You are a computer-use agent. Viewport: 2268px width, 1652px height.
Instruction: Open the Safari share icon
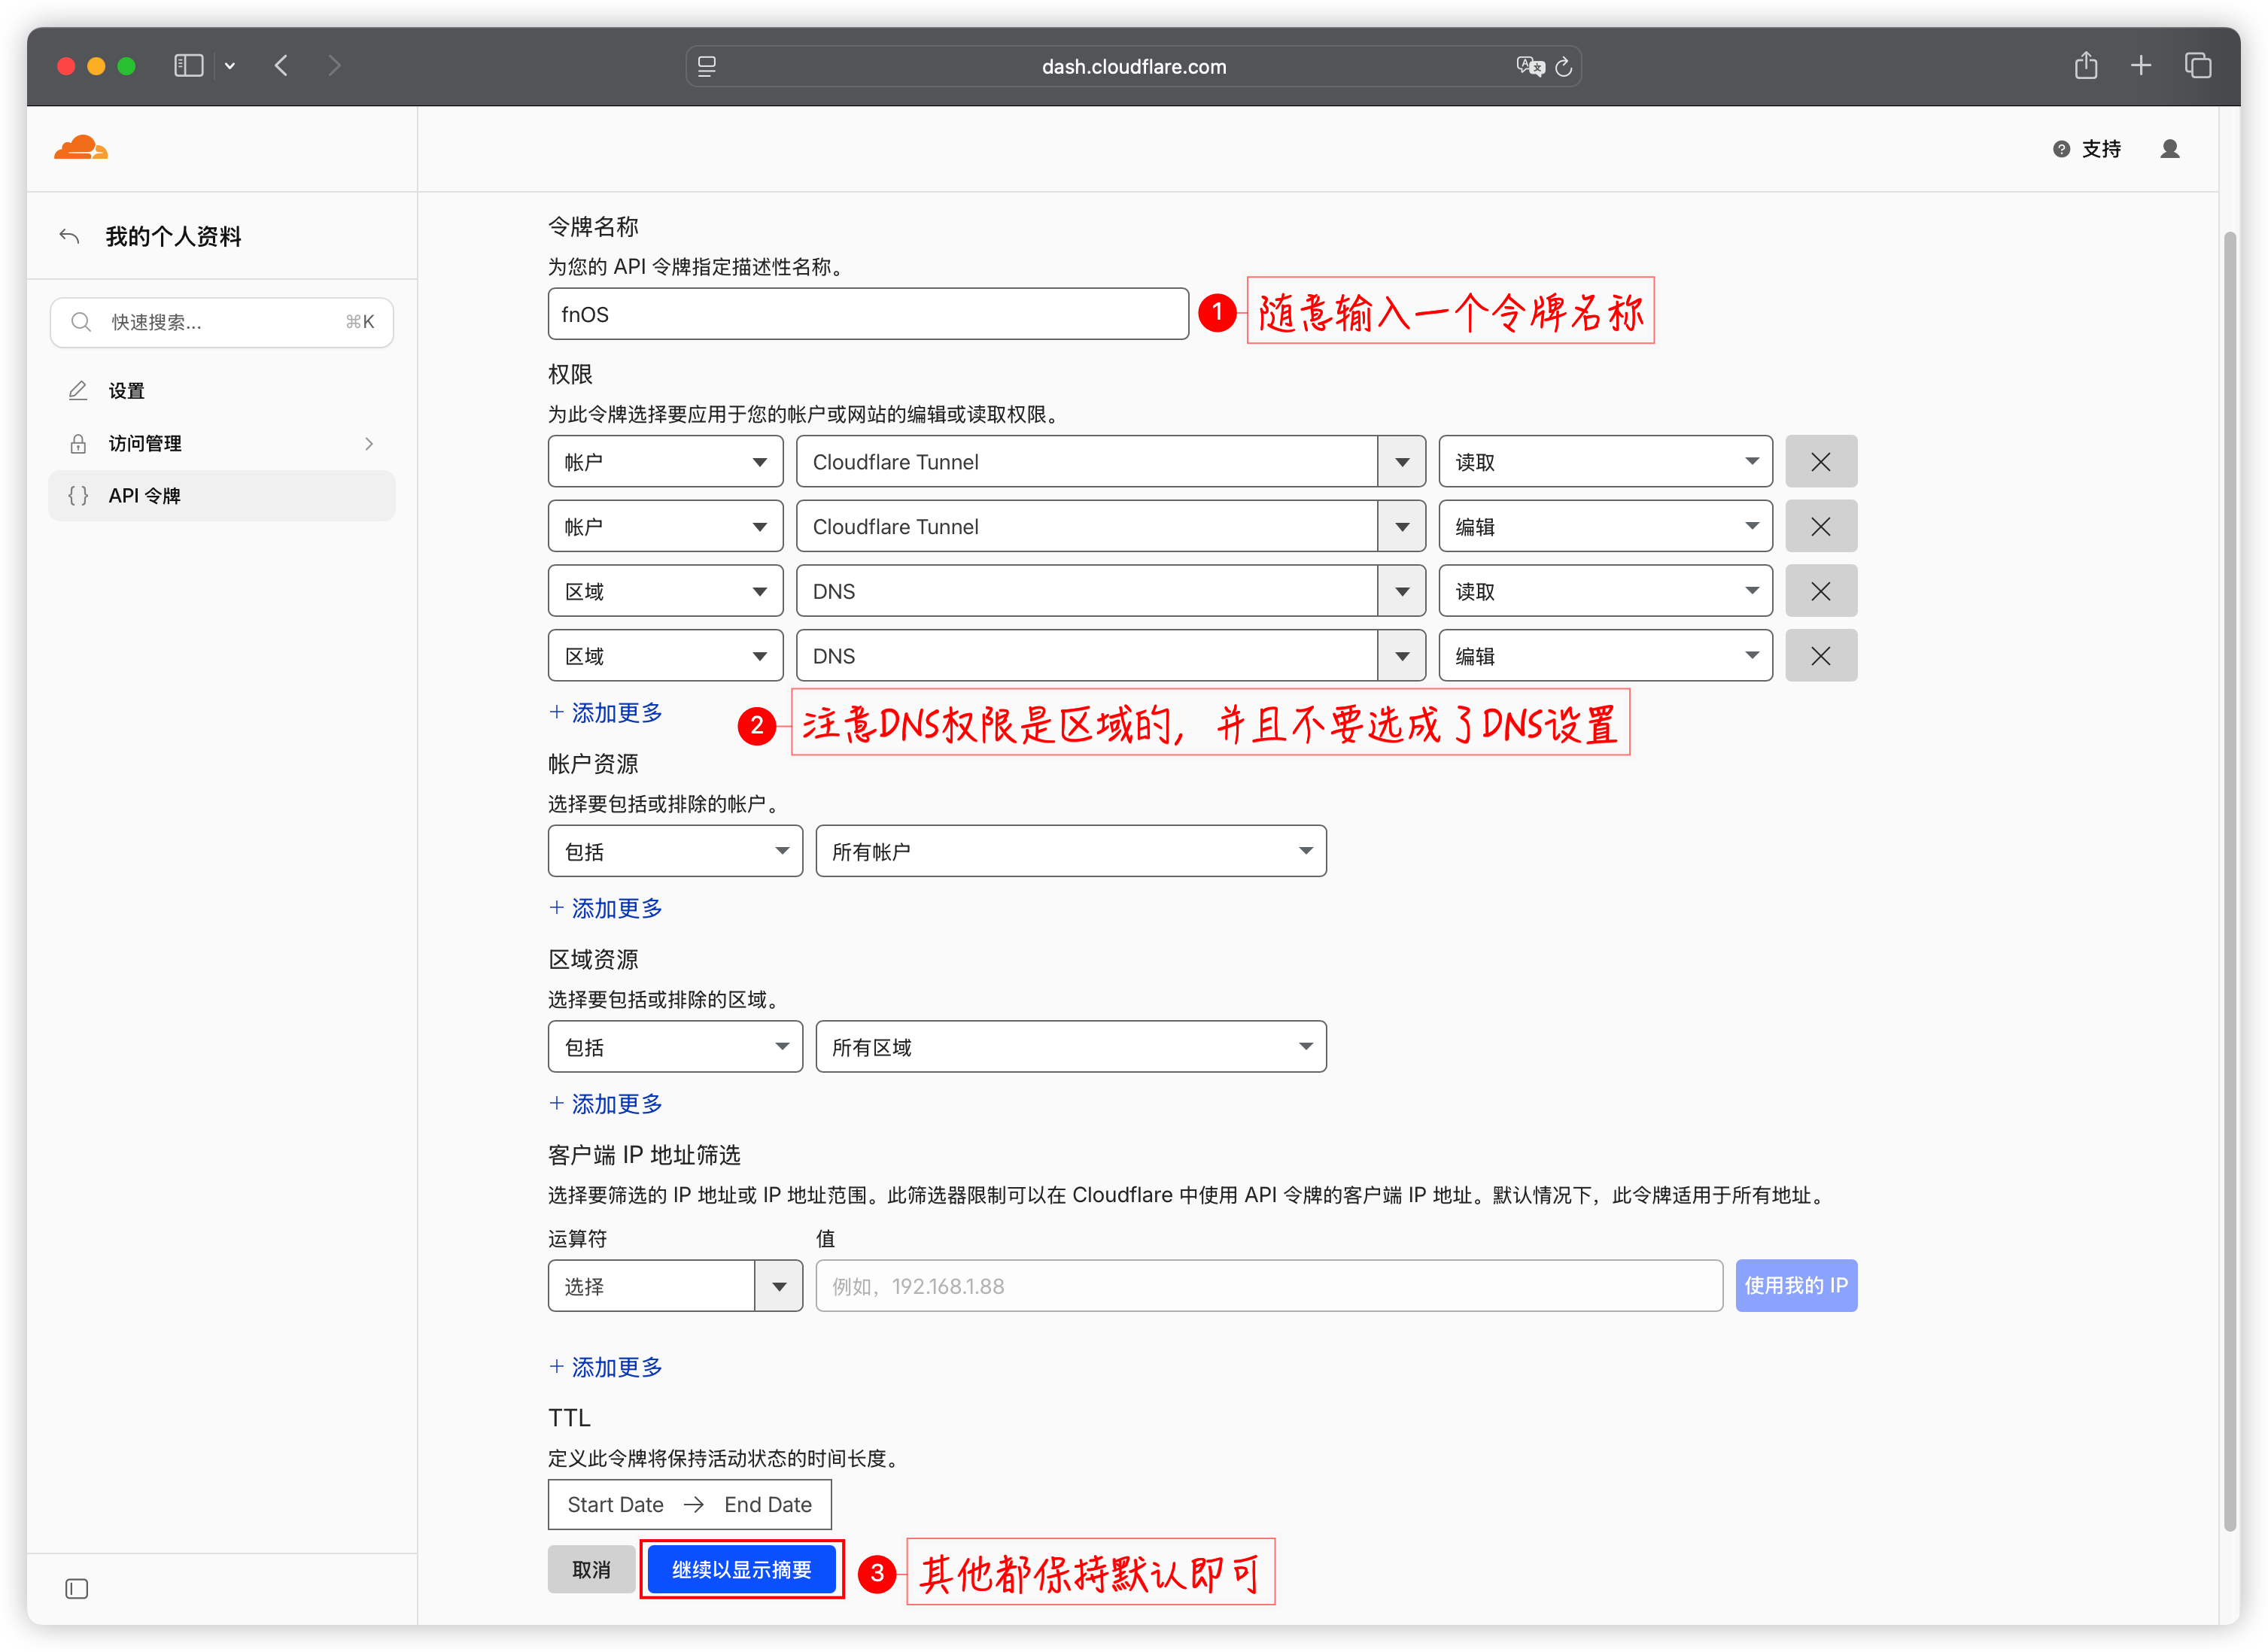coord(2086,66)
